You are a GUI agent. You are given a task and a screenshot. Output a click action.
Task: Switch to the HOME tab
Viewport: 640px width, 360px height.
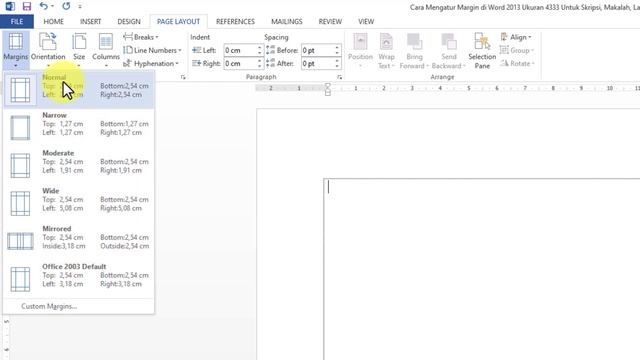53,22
